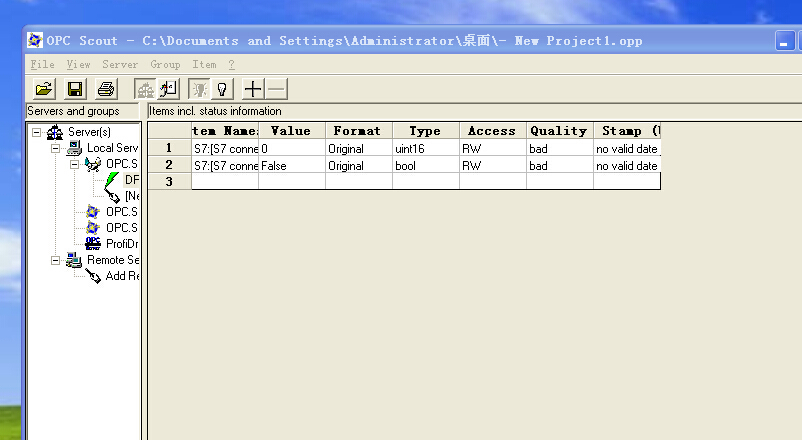
Task: Click the light bulb toolbar icon
Action: click(x=222, y=89)
